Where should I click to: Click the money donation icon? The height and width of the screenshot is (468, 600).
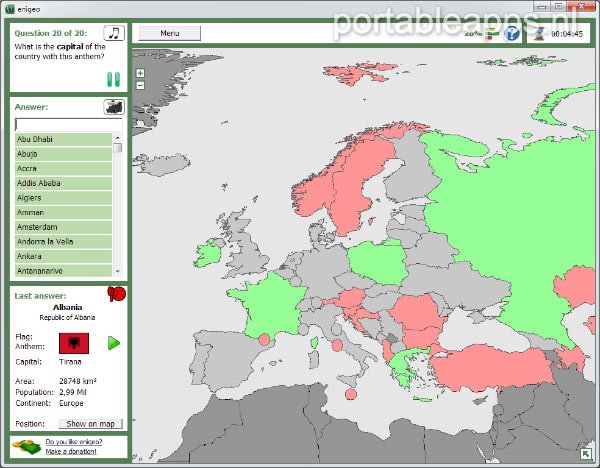26,446
